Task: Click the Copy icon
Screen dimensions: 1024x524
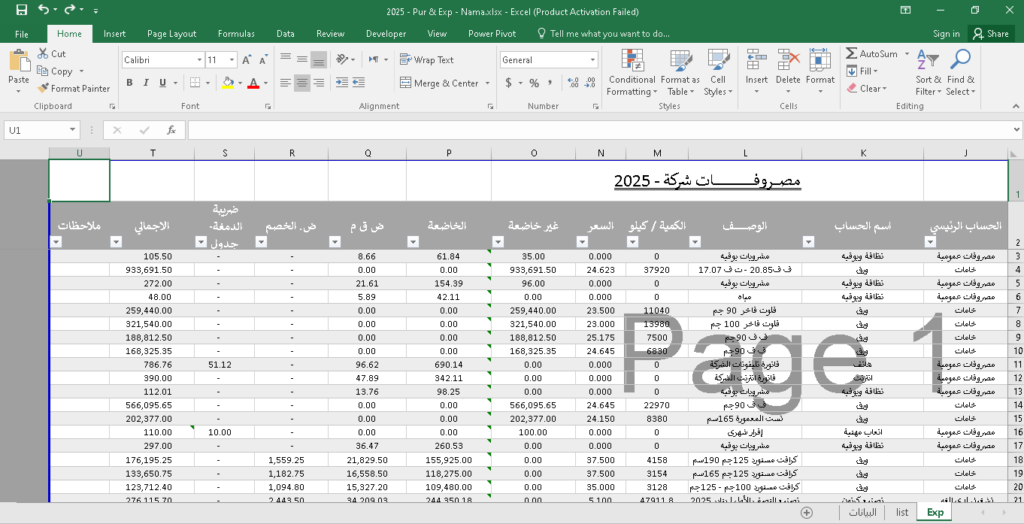Action: pyautogui.click(x=43, y=71)
